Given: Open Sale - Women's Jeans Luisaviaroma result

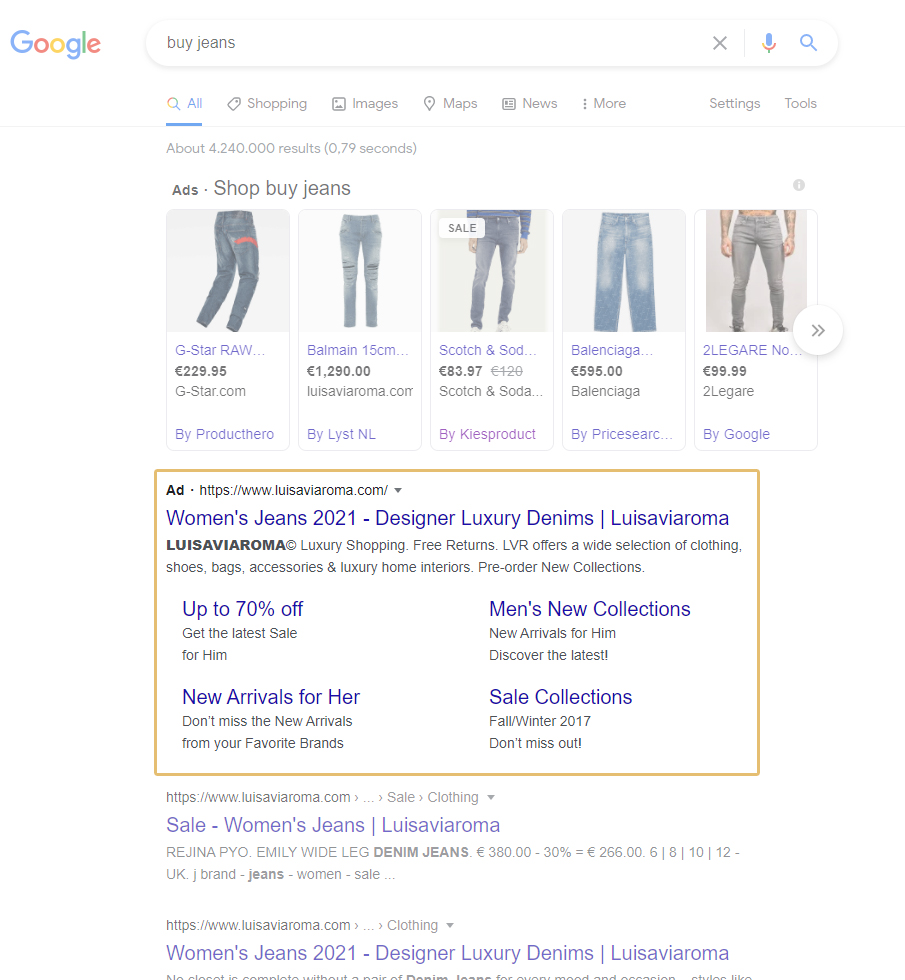Looking at the screenshot, I should pyautogui.click(x=333, y=825).
